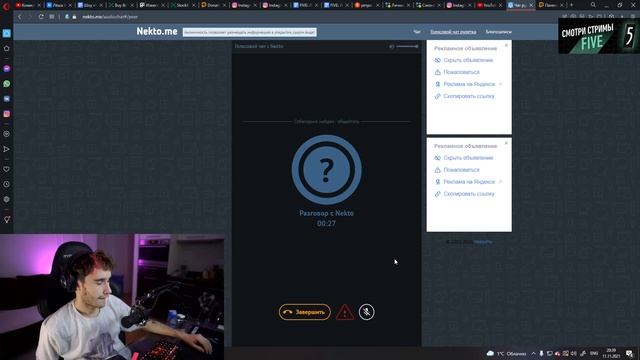Viewport: 640px width, 360px height.
Task: Open Instagram in the Opera sidebar
Action: 7,114
